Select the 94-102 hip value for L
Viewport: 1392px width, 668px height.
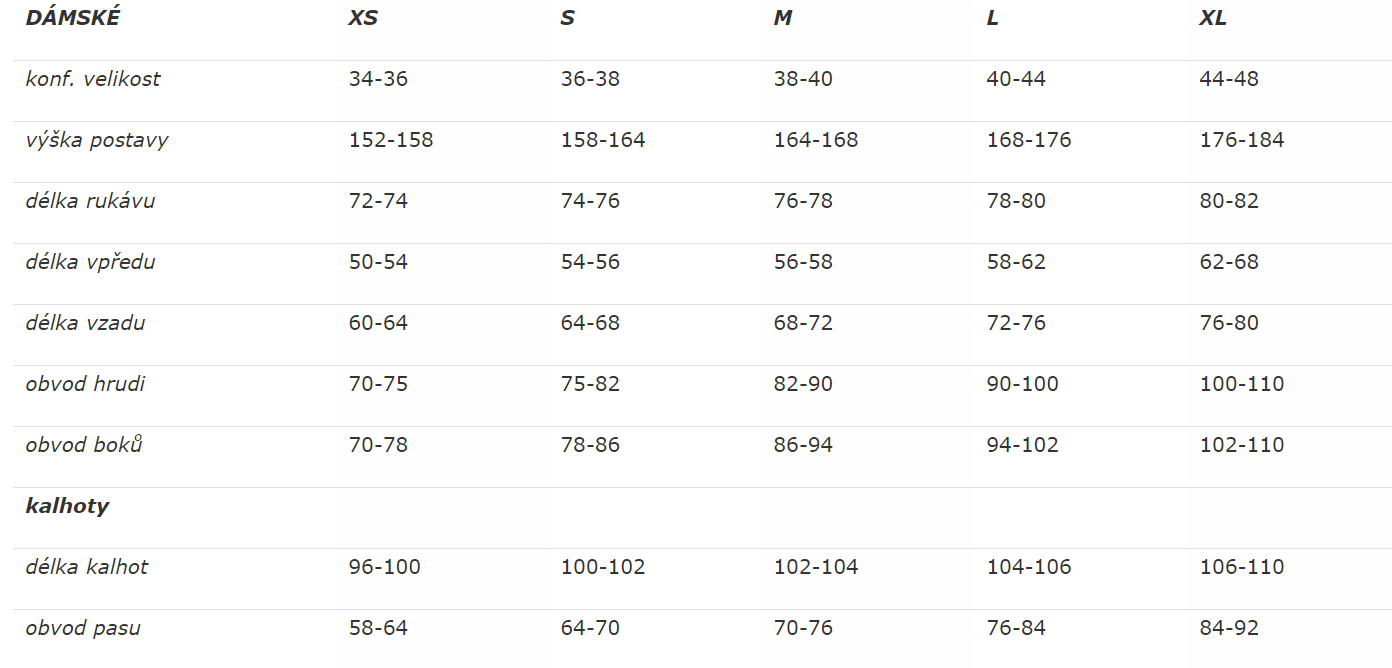pos(1022,445)
